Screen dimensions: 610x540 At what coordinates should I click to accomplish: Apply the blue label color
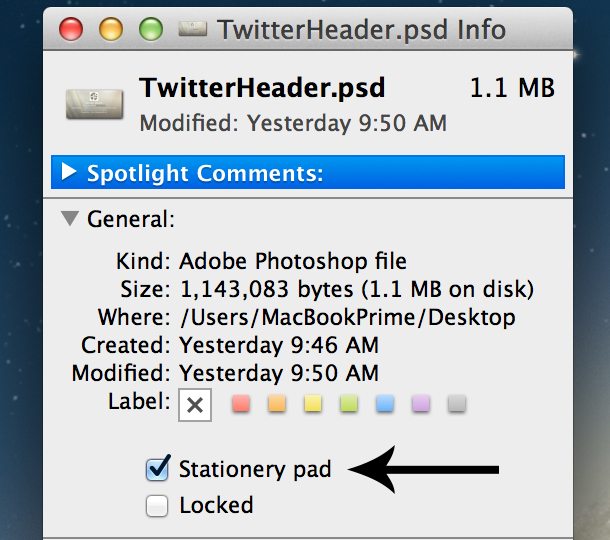point(385,403)
